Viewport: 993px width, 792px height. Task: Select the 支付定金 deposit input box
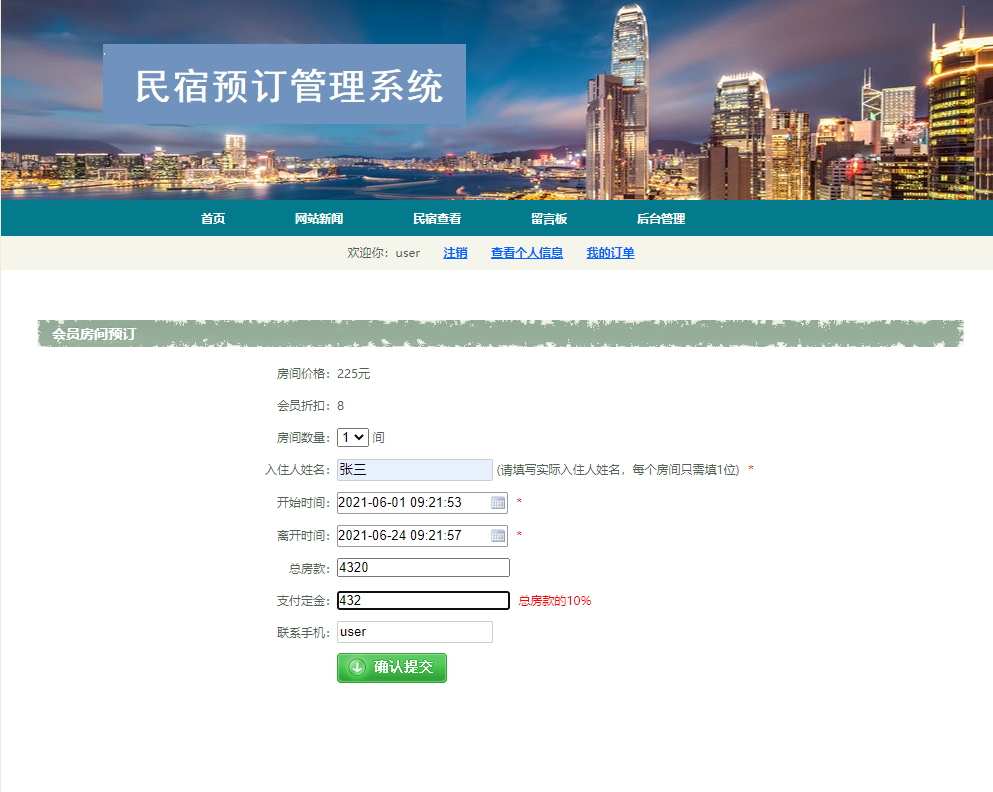[x=422, y=600]
